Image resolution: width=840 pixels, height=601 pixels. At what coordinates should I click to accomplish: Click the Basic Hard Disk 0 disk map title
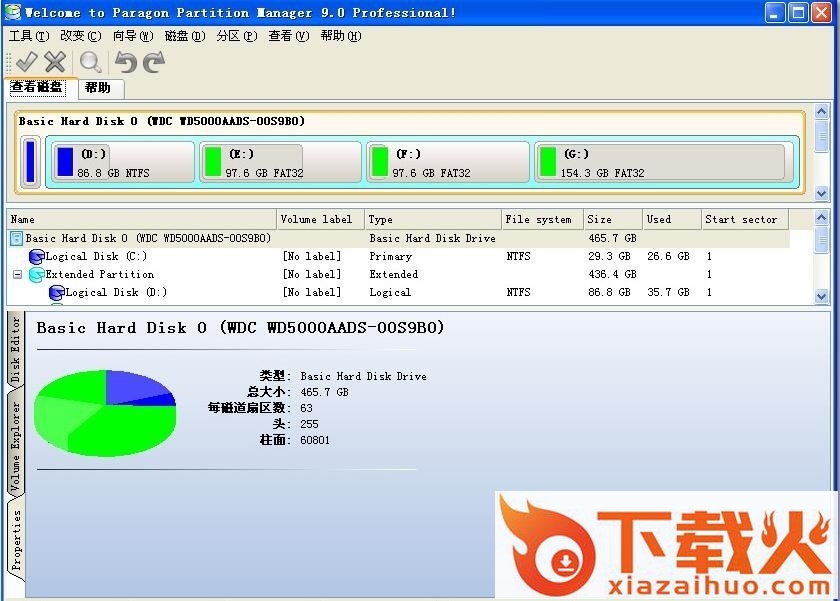coord(162,122)
